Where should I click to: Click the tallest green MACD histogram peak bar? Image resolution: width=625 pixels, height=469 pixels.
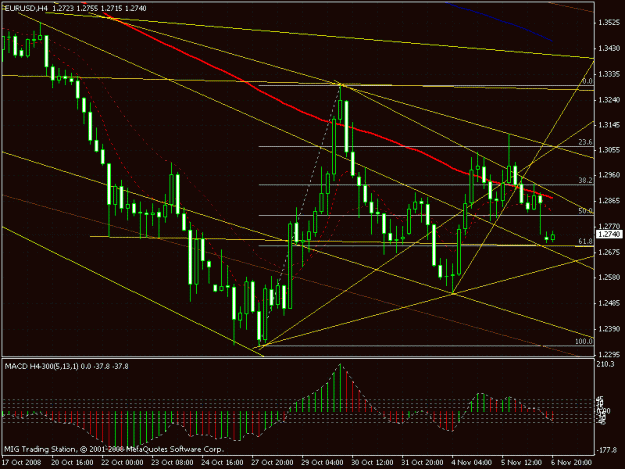[340, 388]
